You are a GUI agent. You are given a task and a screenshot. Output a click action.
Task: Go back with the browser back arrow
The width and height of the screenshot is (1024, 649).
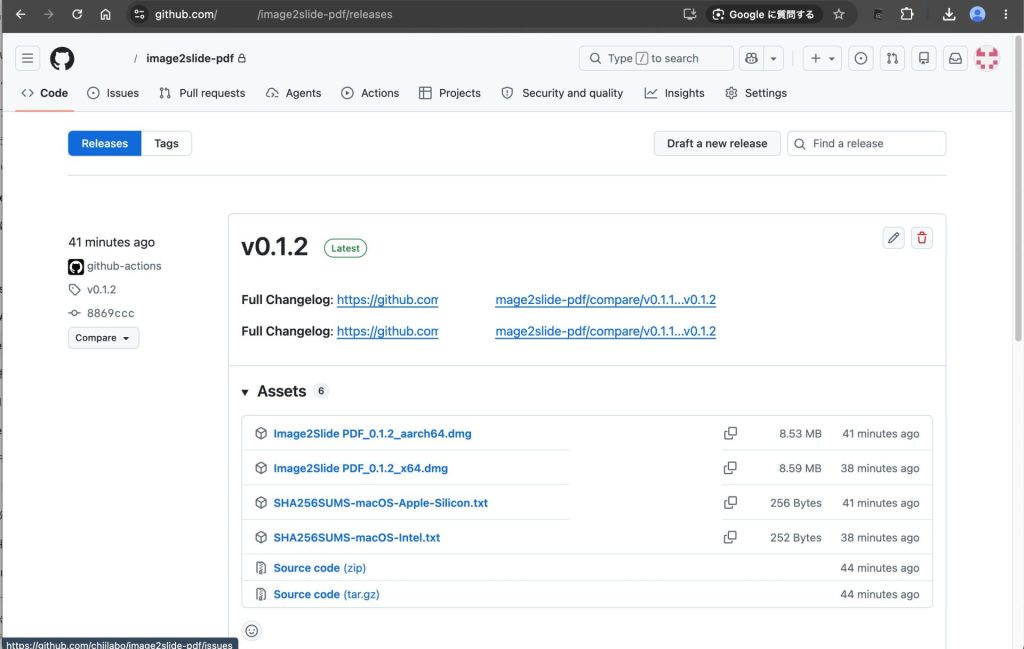click(21, 14)
